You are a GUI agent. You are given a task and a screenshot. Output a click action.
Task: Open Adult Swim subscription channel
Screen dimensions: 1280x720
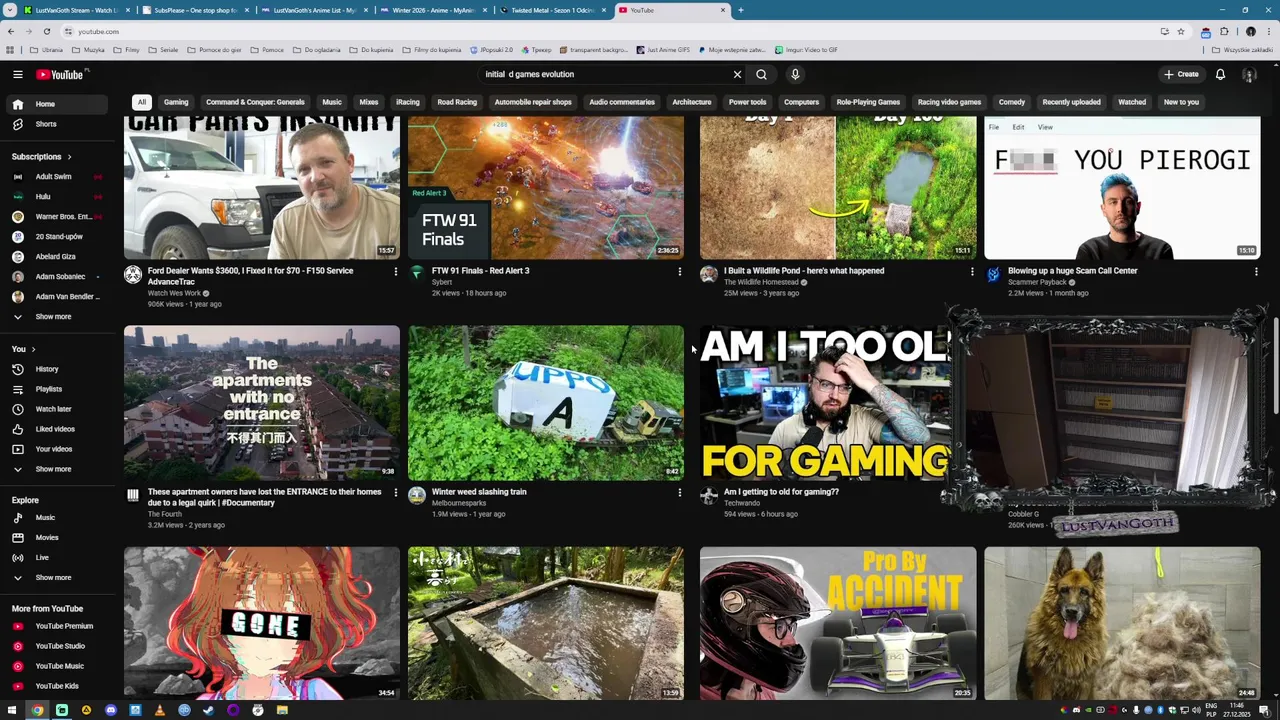tap(56, 176)
